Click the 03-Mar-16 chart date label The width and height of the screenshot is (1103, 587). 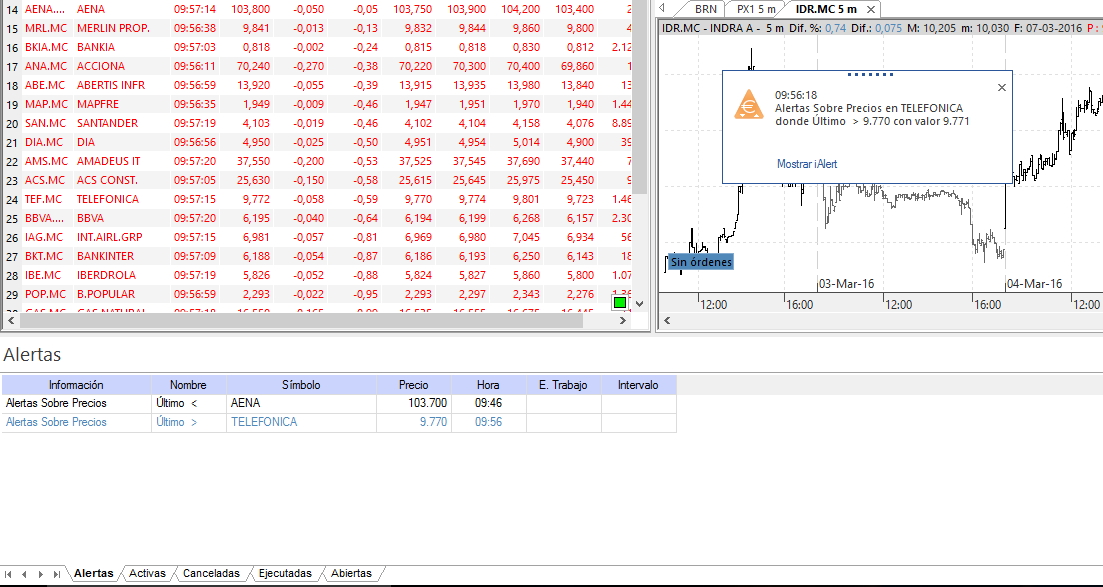point(847,284)
